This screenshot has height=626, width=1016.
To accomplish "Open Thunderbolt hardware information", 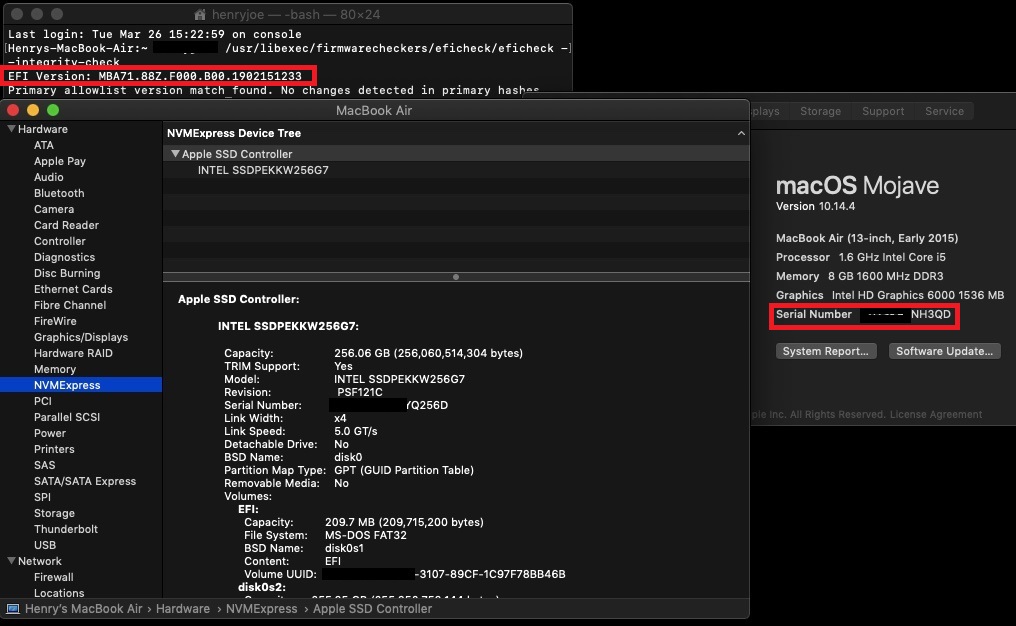I will click(65, 529).
